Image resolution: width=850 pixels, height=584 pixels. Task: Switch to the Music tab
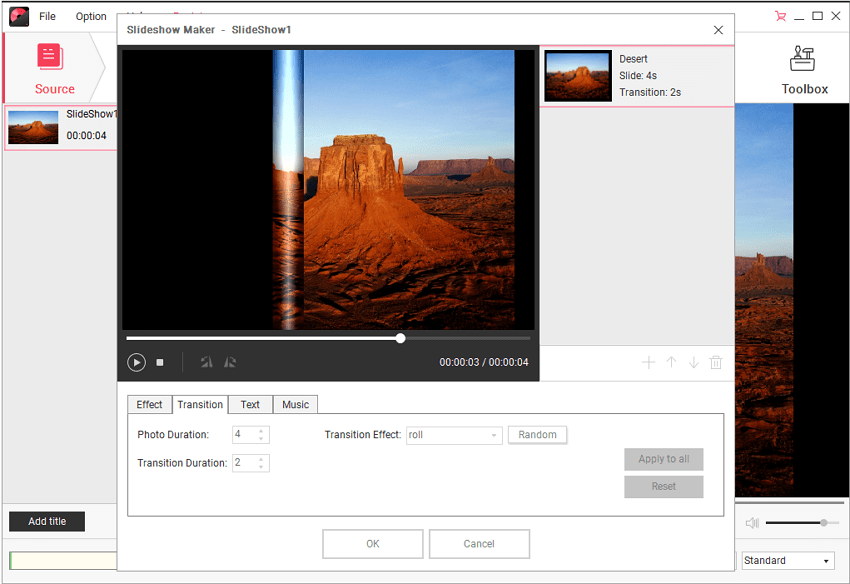(295, 404)
